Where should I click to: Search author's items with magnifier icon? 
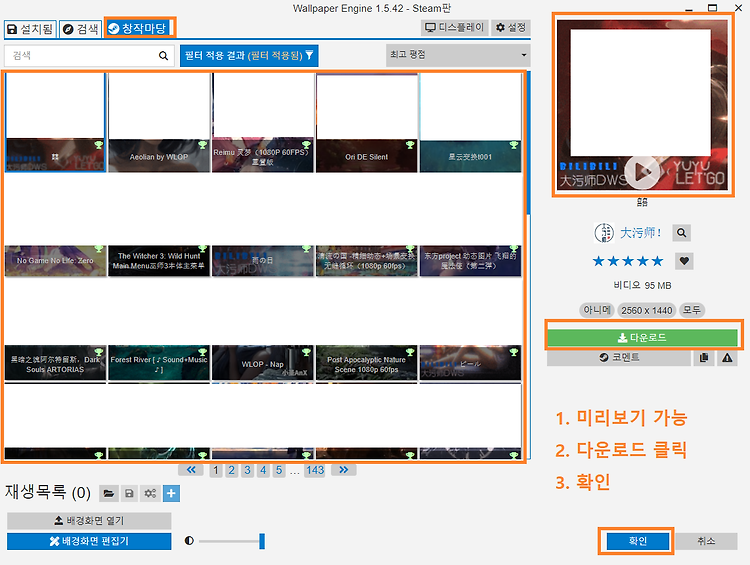(681, 233)
